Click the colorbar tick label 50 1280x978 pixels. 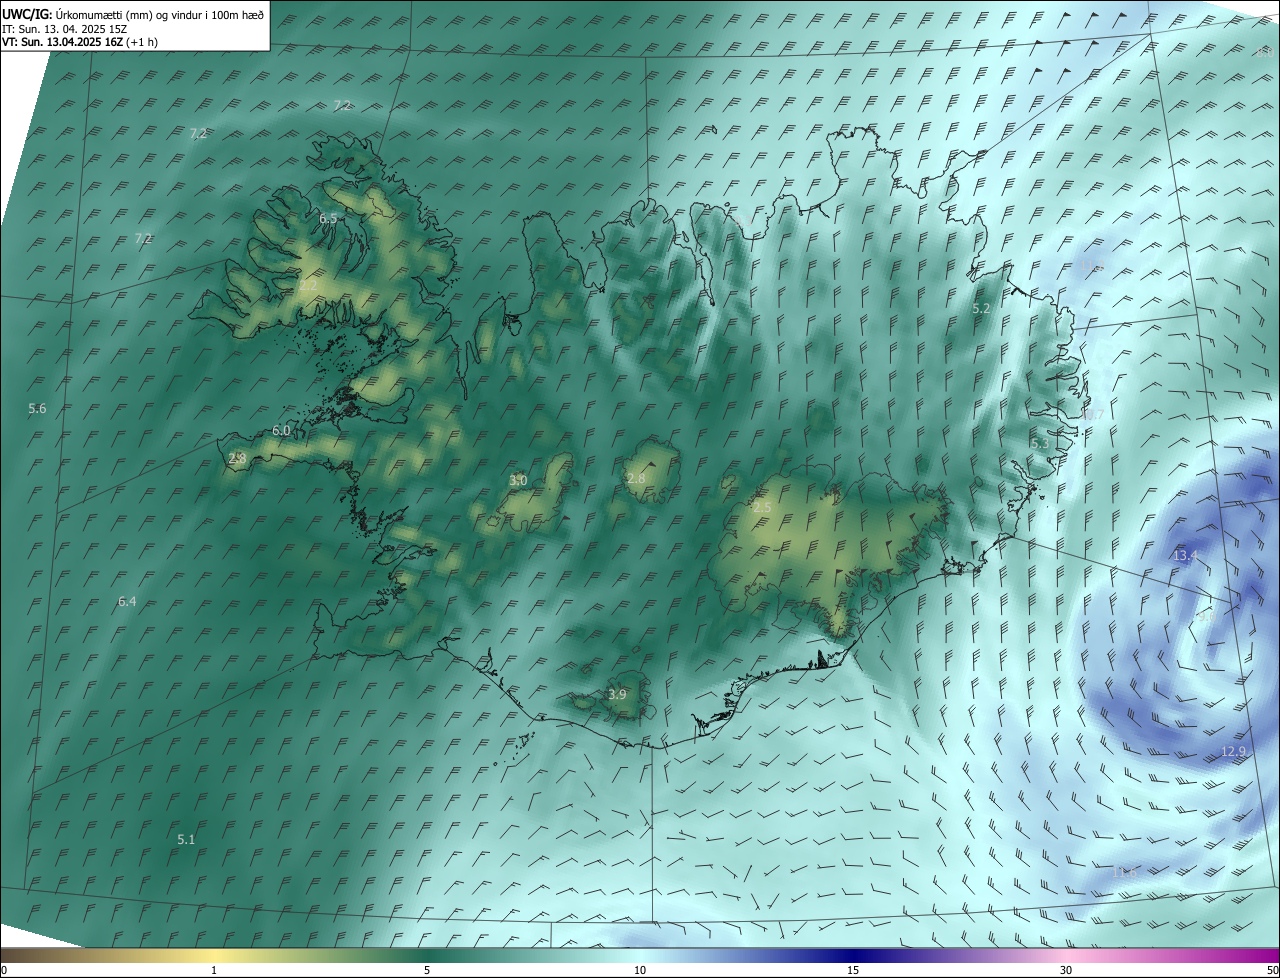[x=1272, y=970]
